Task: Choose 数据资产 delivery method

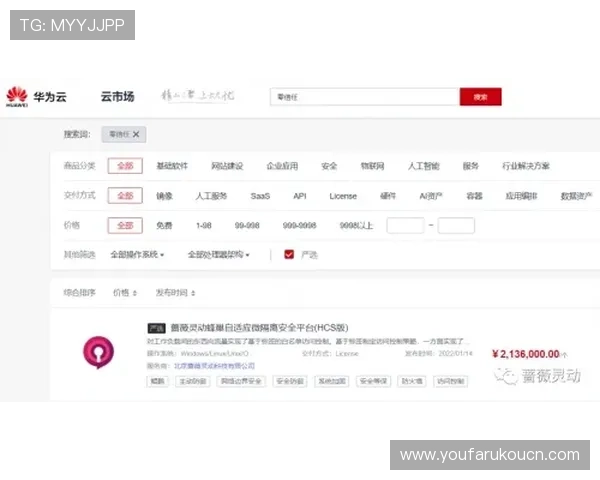Action: coord(576,196)
